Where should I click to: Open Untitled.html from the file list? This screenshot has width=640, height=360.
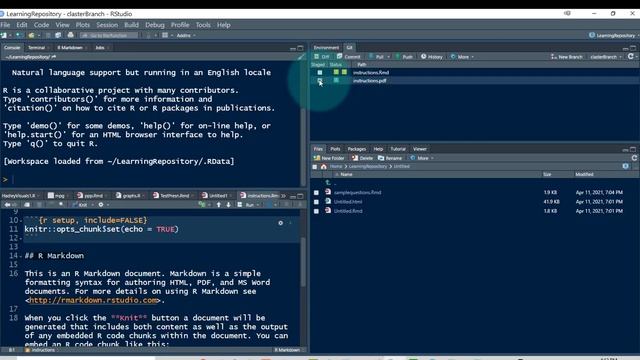348,202
